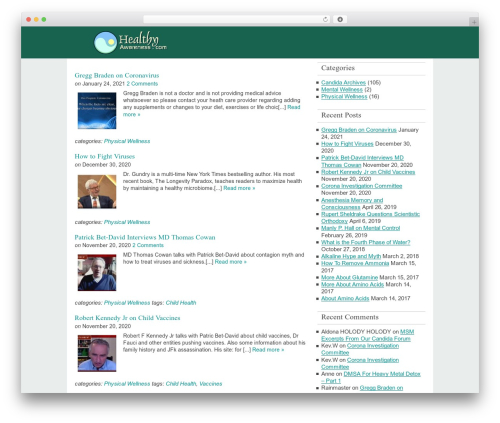Open Patrick Bet-David Interviews MD Thomas Cowan title
The height and width of the screenshot is (423, 500).
click(145, 237)
